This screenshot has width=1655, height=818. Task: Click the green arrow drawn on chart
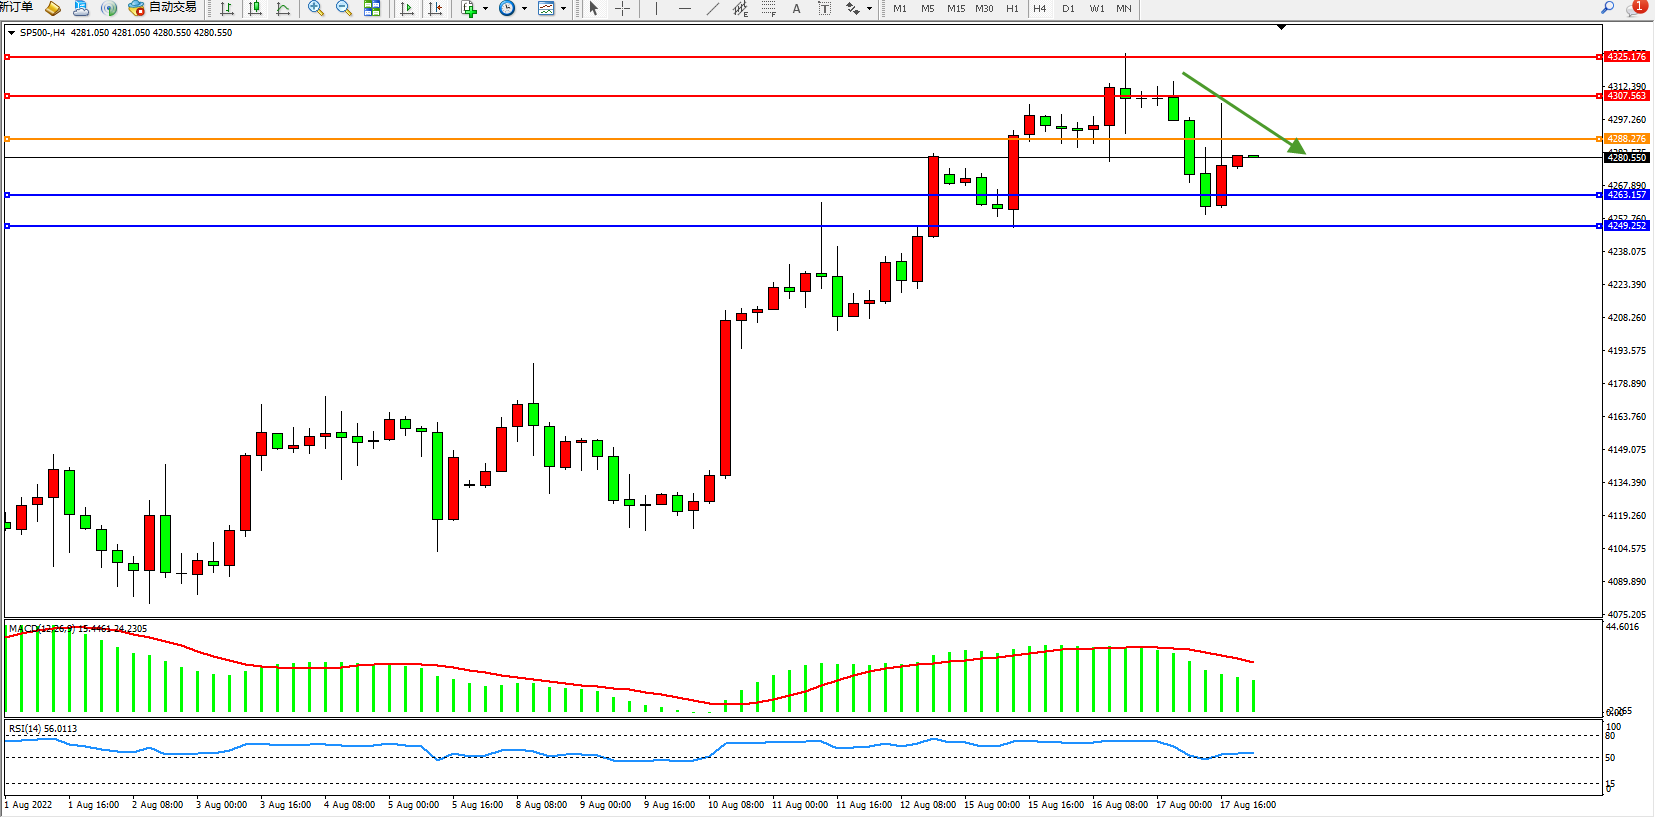click(1243, 113)
